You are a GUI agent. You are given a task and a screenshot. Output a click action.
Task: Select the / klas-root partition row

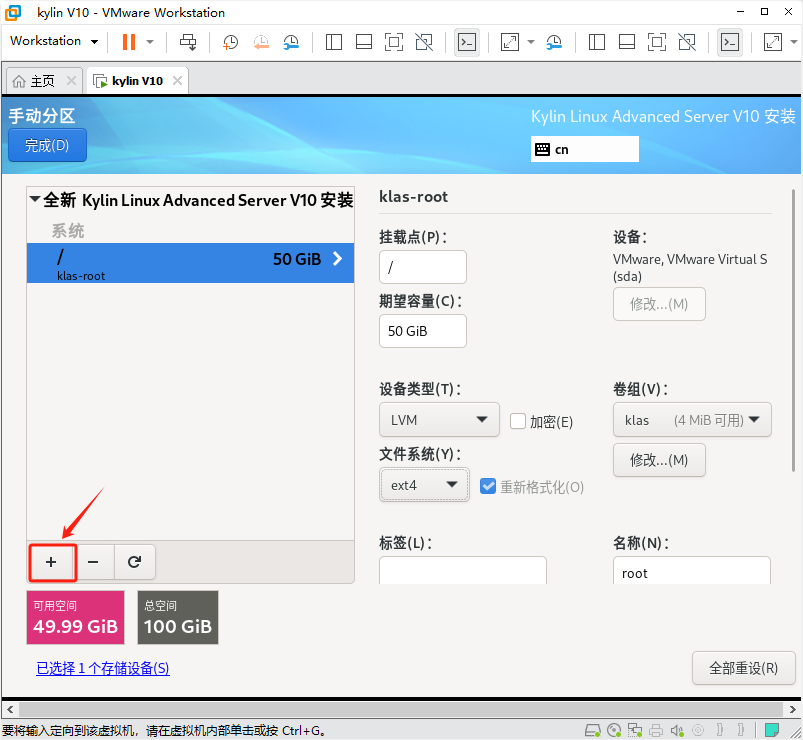(190, 263)
